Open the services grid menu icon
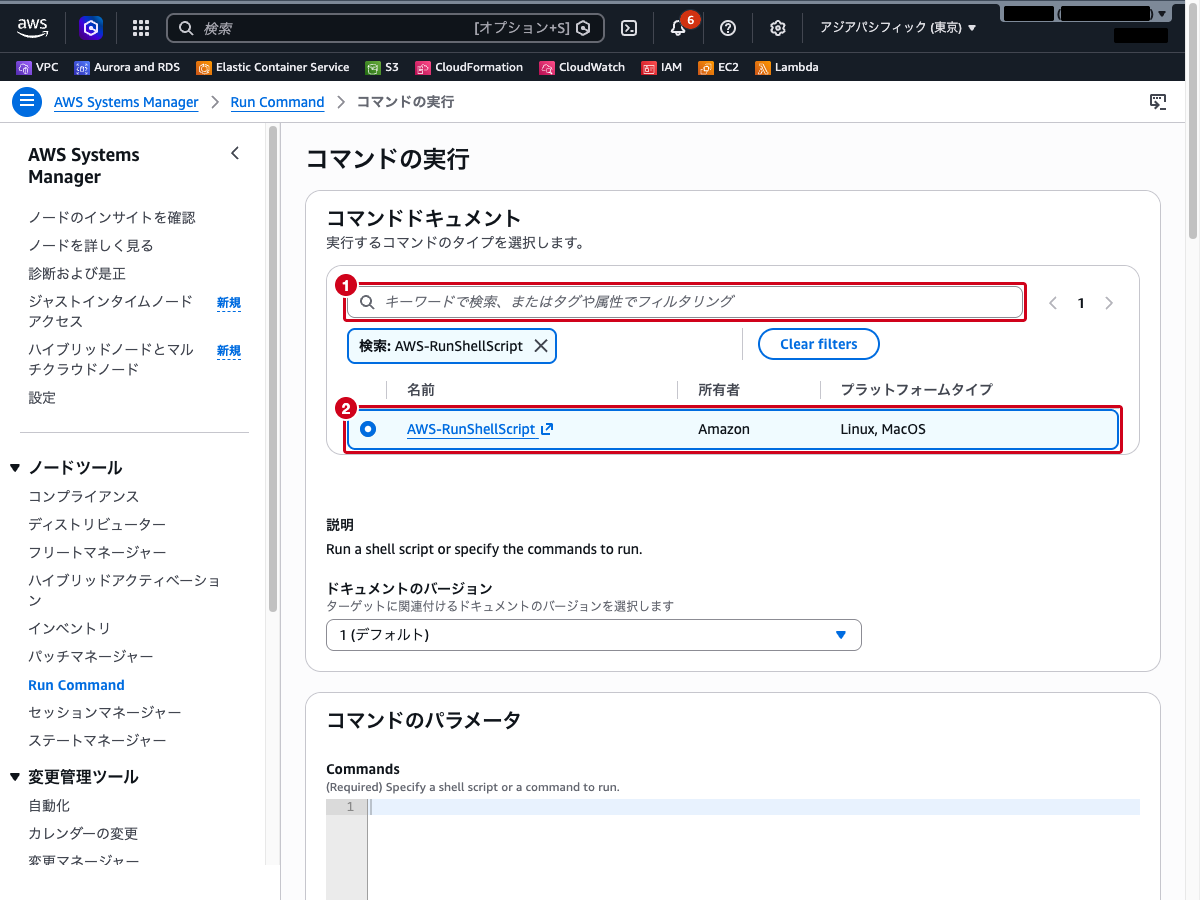The image size is (1200, 900). tap(141, 28)
